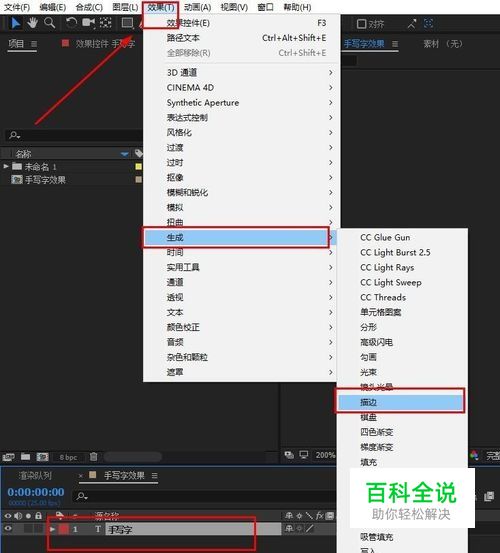Click the timeline search magnifier icon
This screenshot has width=500, height=553.
[82, 497]
